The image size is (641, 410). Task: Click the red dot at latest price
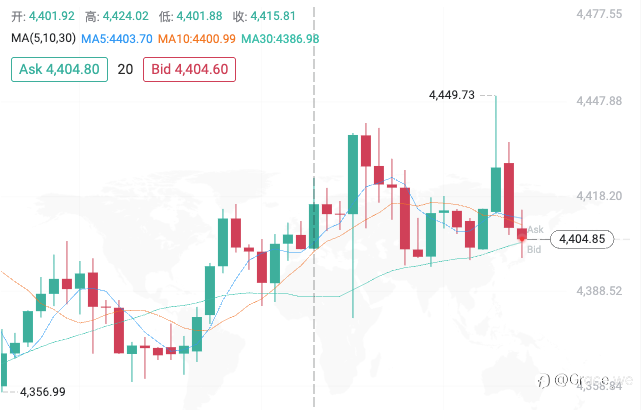tap(522, 239)
